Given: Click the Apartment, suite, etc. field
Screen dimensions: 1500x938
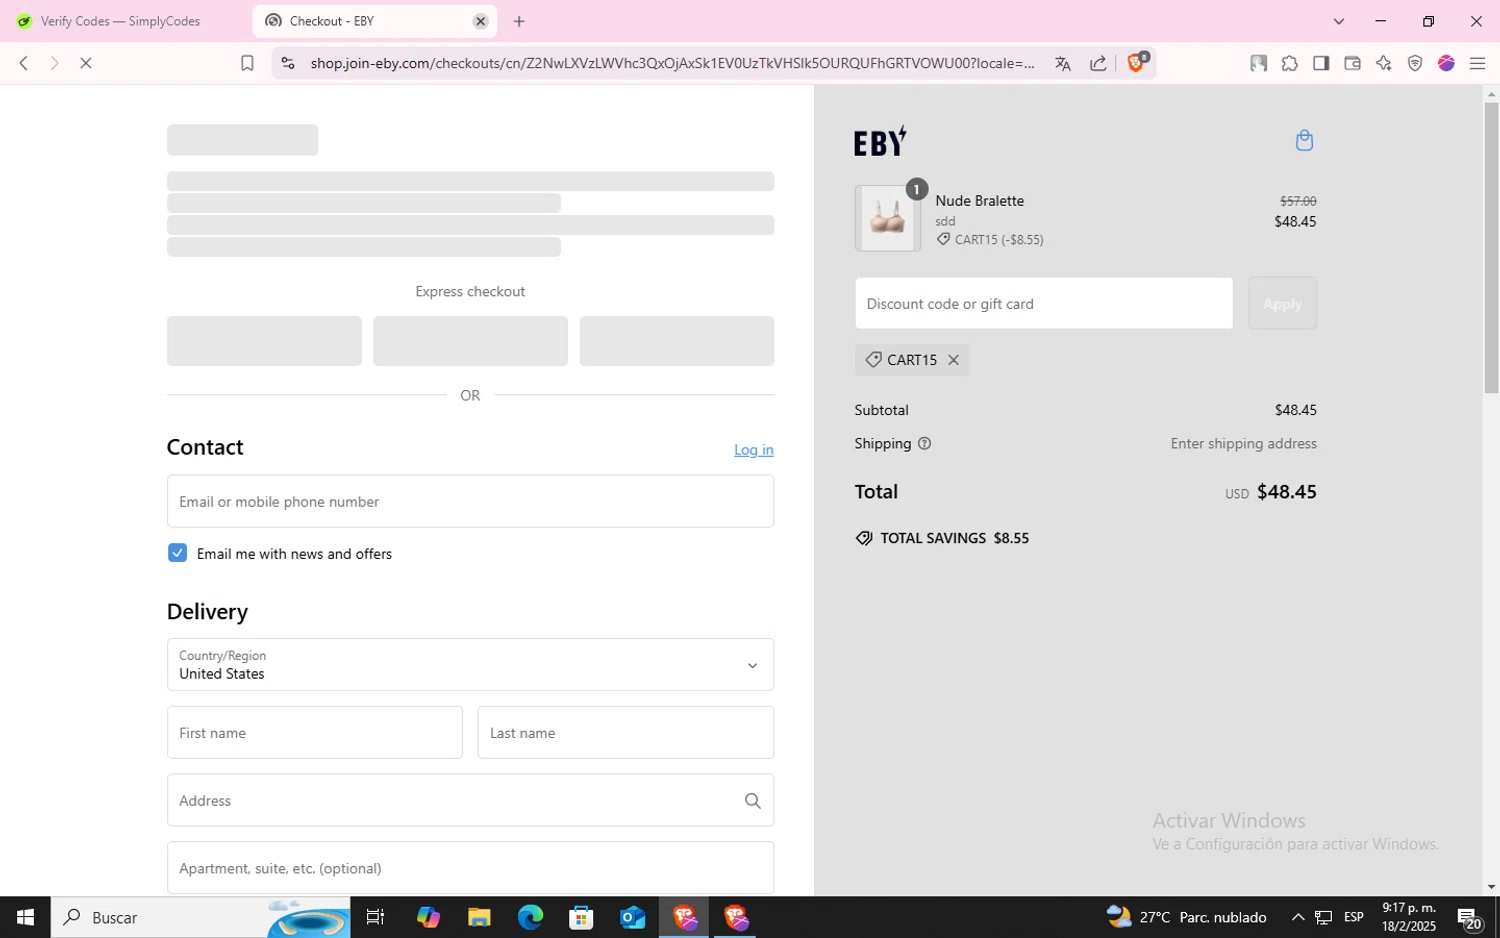Looking at the screenshot, I should [x=470, y=867].
